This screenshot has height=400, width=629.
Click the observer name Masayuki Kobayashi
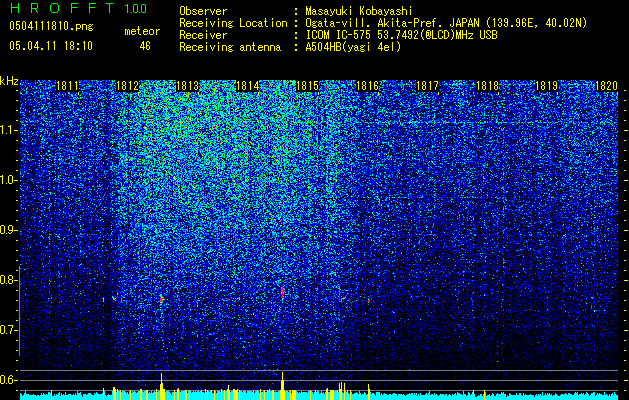point(359,11)
